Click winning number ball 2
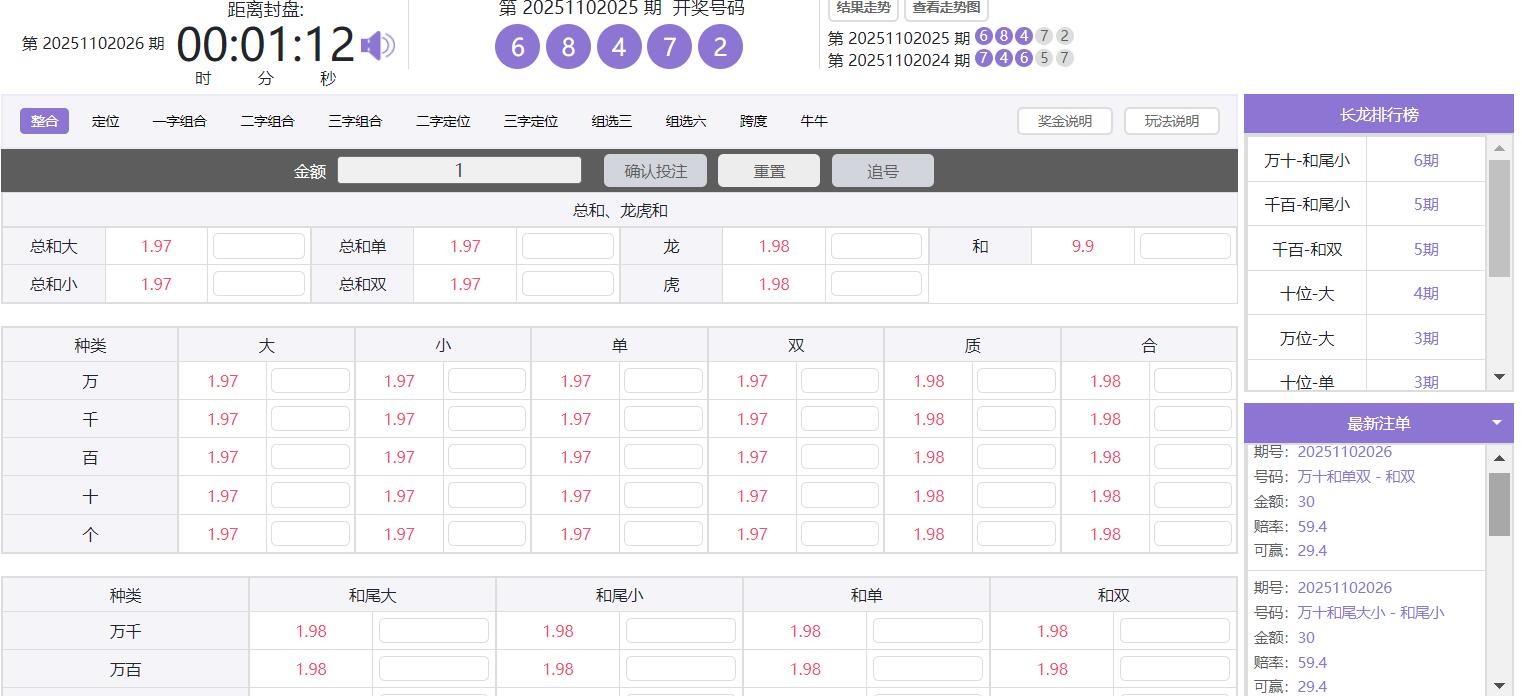Viewport: 1522px width, 696px height. 720,46
